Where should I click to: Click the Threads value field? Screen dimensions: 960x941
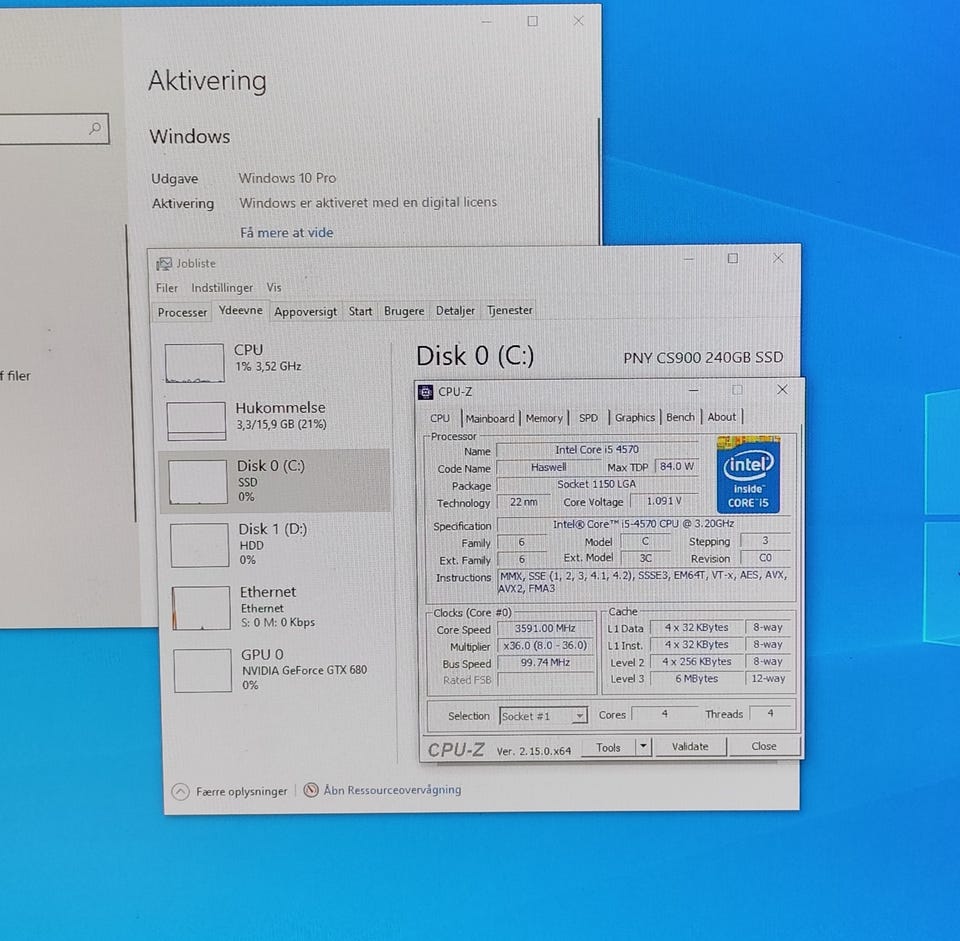tap(770, 713)
